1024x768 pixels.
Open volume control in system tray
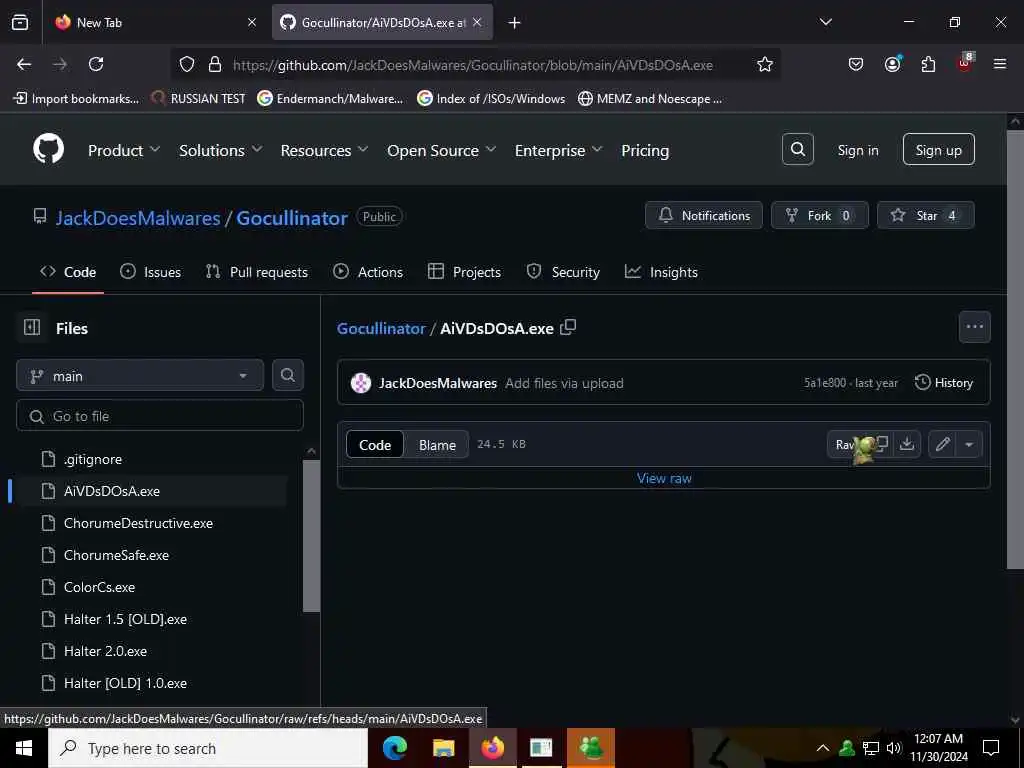coord(893,748)
